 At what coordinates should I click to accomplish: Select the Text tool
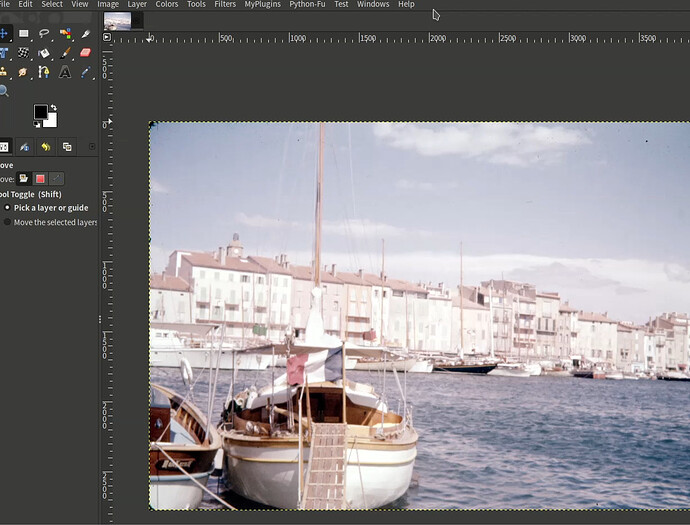[65, 72]
